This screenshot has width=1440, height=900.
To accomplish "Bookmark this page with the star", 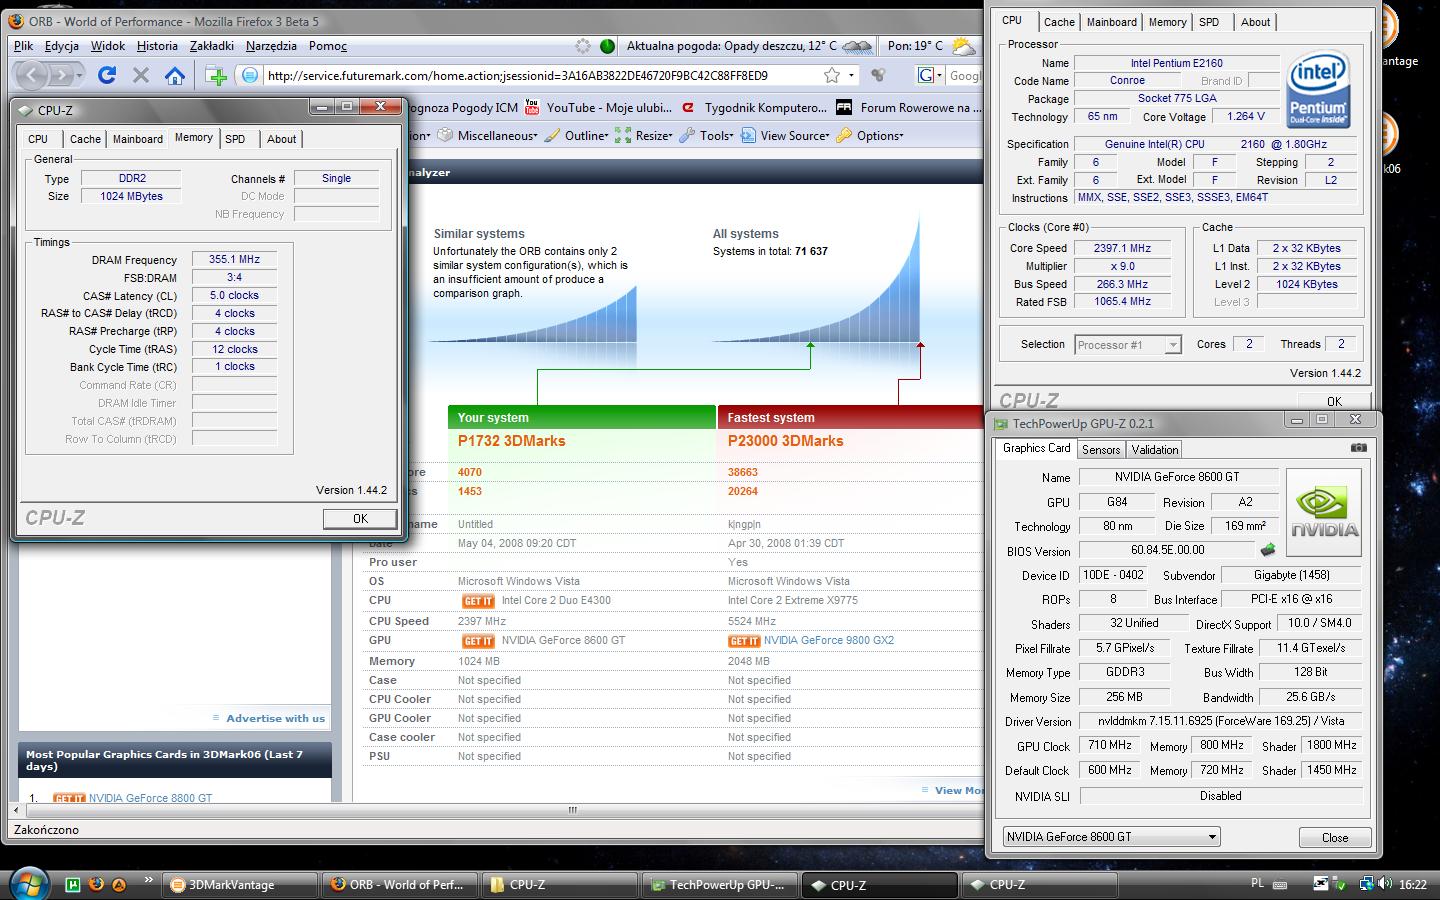I will pyautogui.click(x=831, y=75).
